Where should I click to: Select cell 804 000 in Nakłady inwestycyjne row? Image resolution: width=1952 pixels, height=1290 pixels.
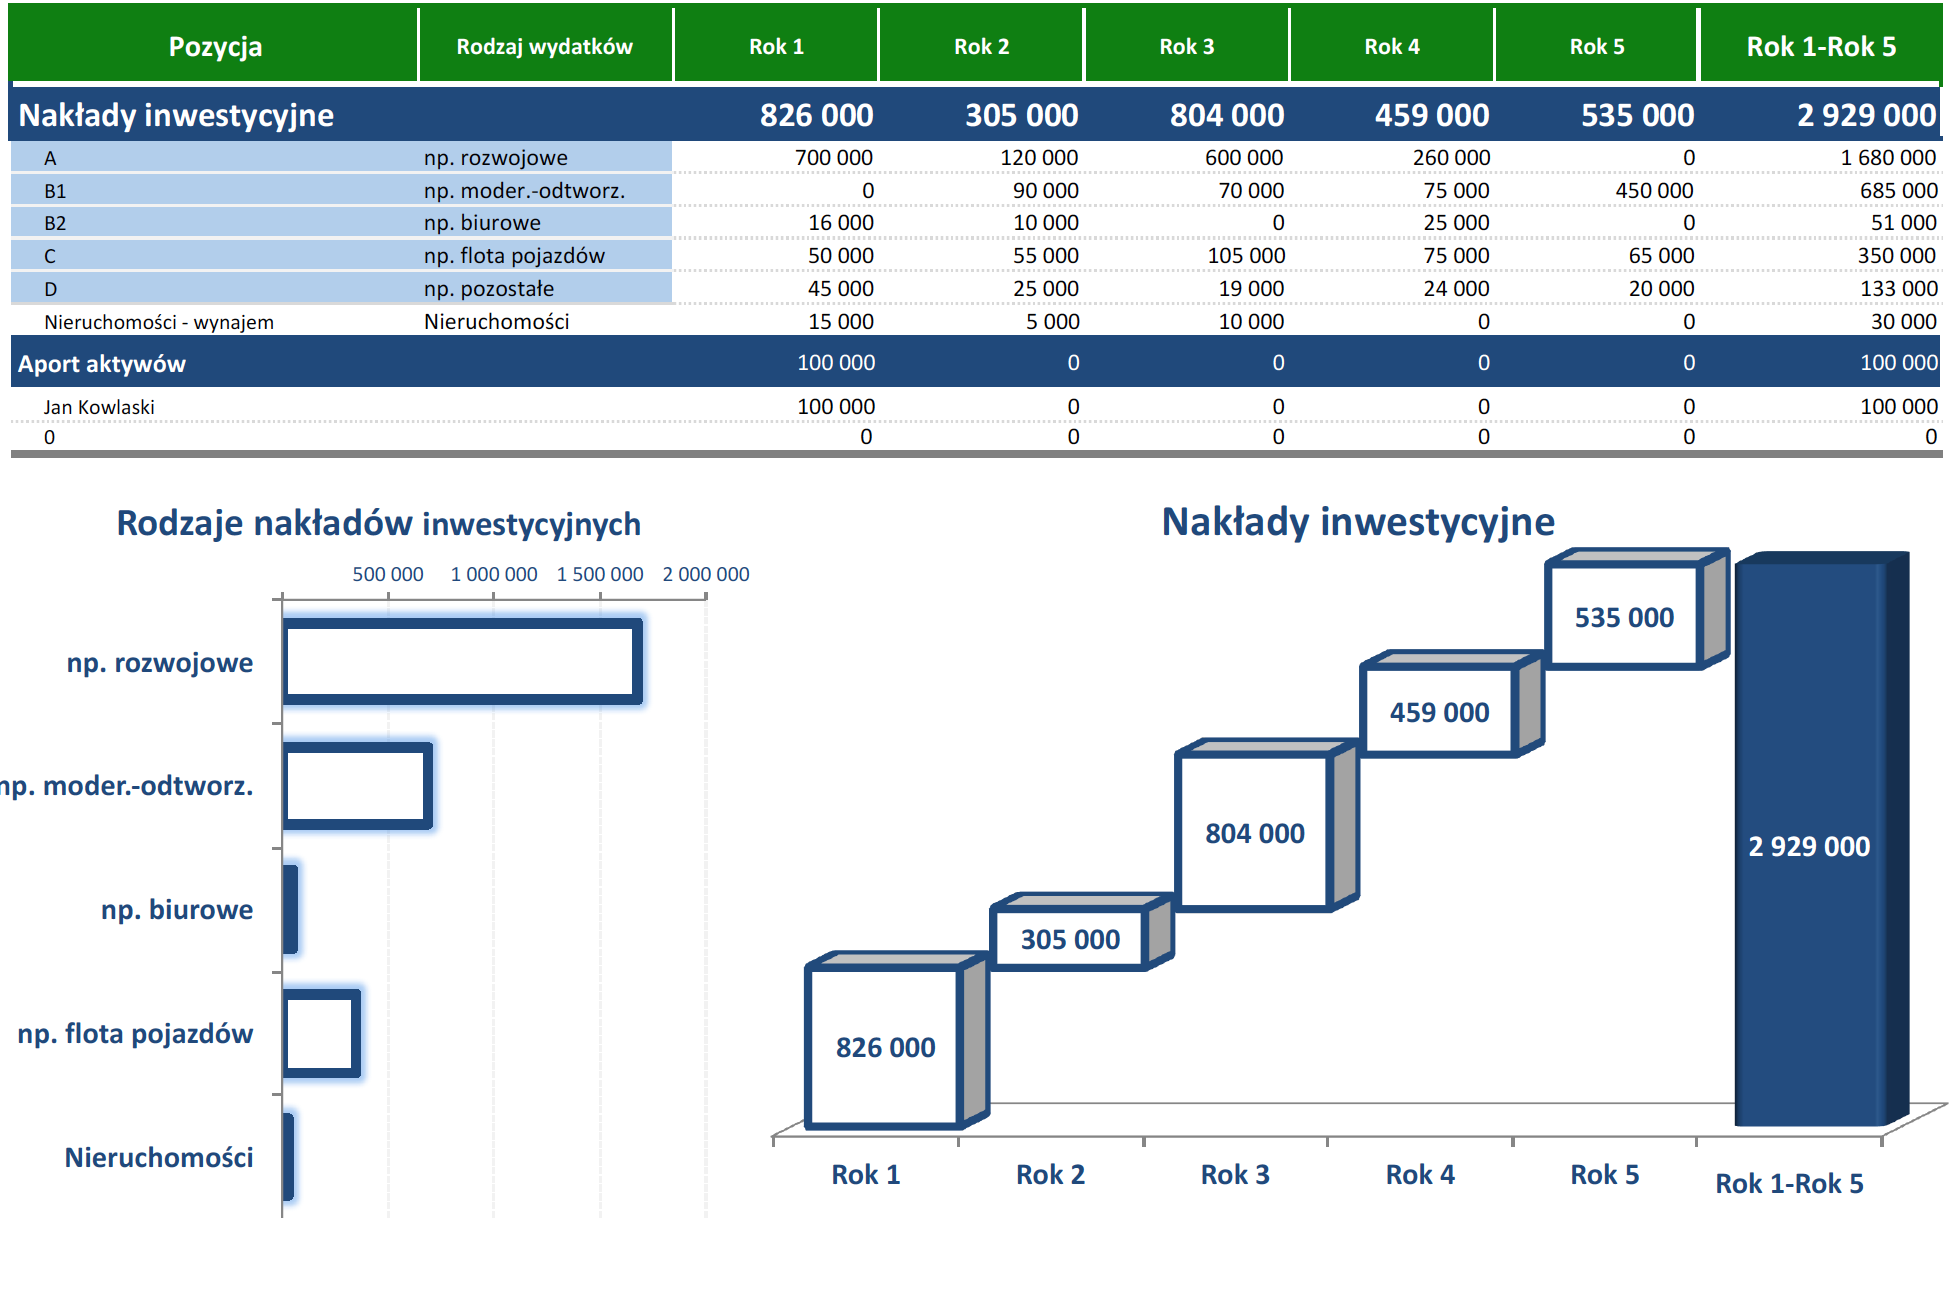1227,115
